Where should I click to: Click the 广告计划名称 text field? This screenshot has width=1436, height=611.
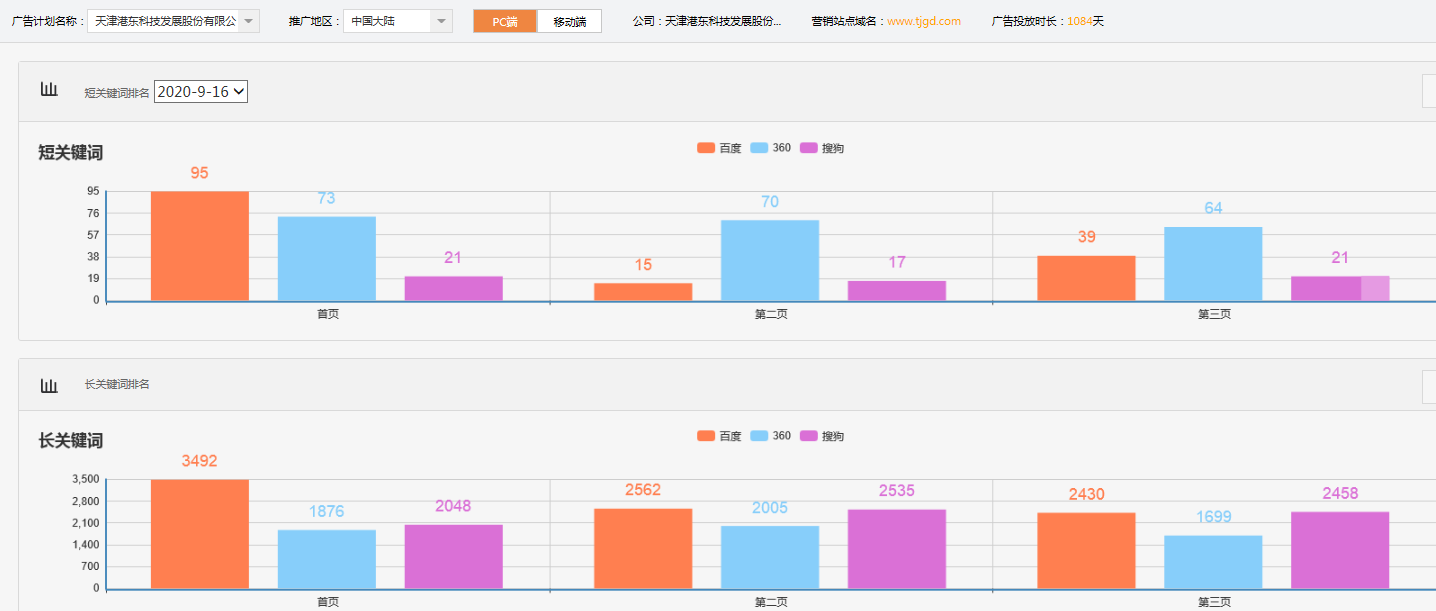click(x=164, y=21)
